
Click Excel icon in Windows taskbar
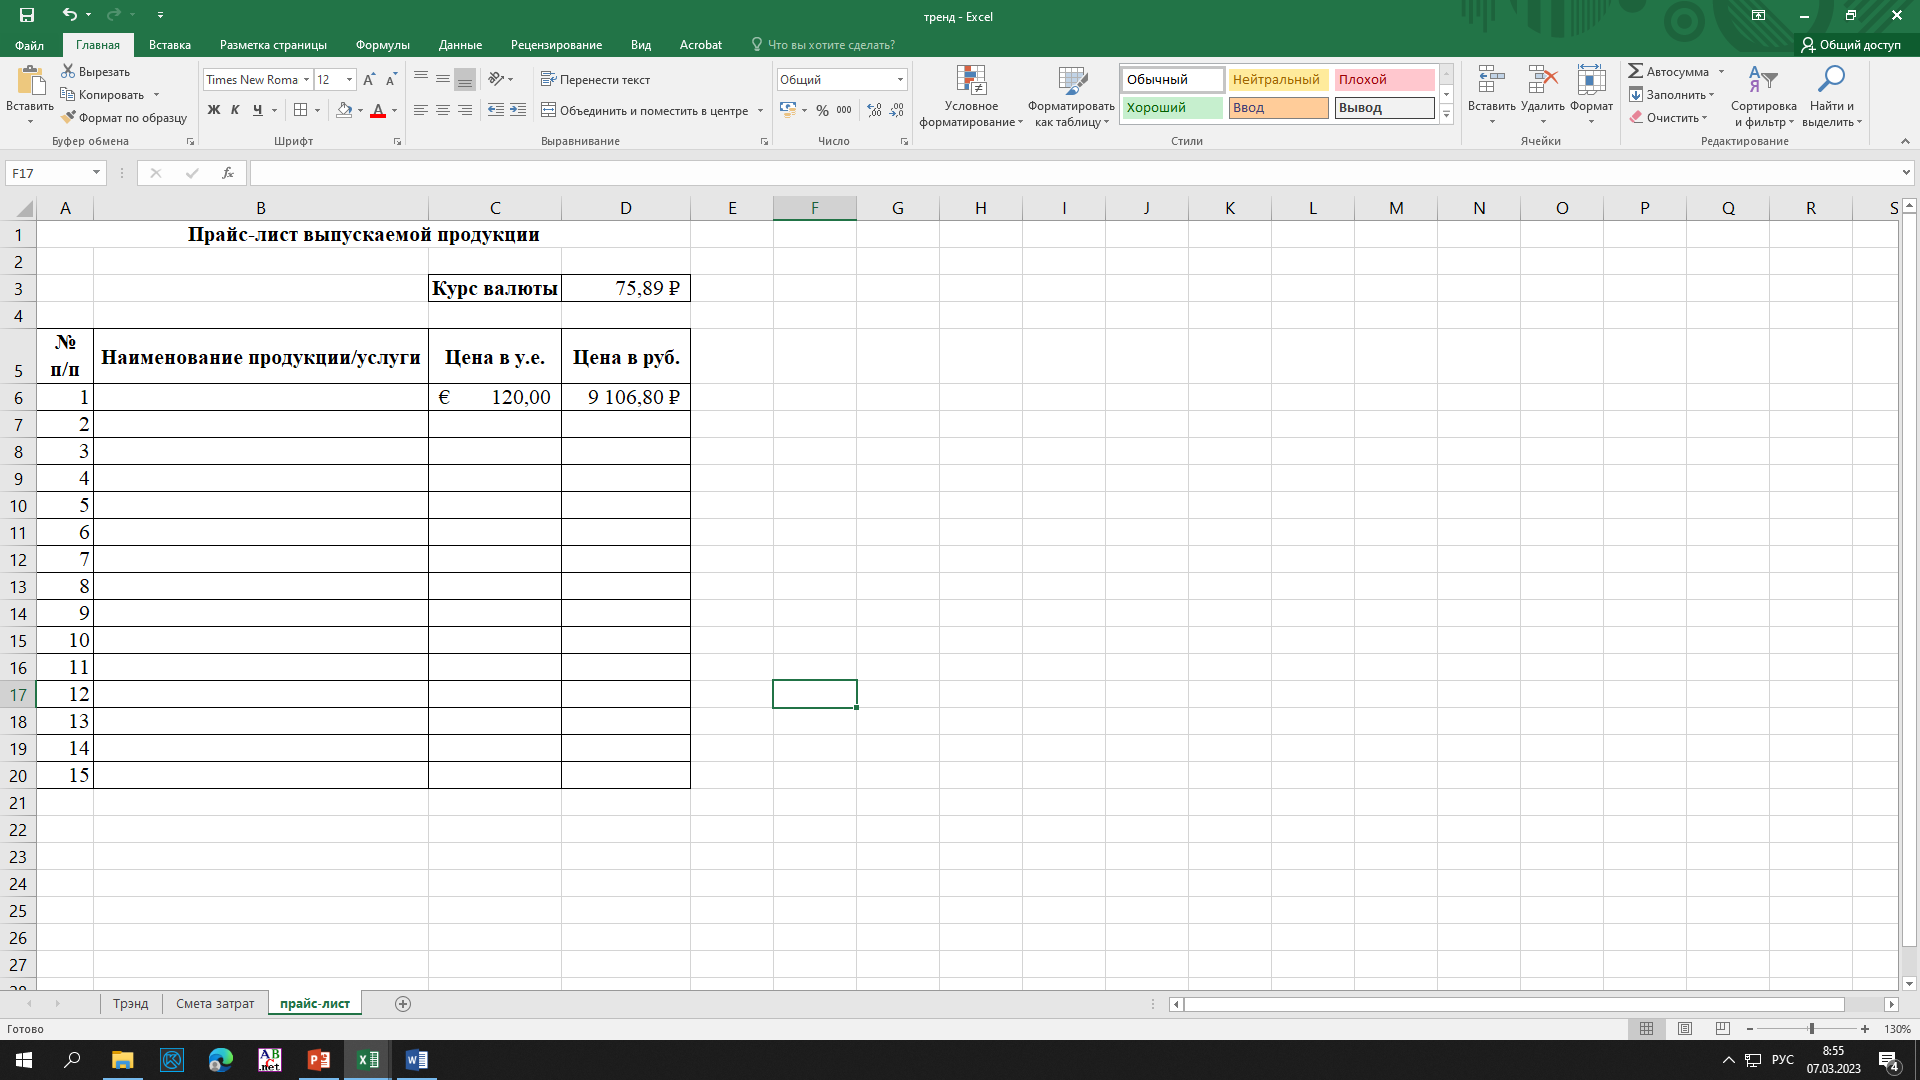pos(368,1060)
